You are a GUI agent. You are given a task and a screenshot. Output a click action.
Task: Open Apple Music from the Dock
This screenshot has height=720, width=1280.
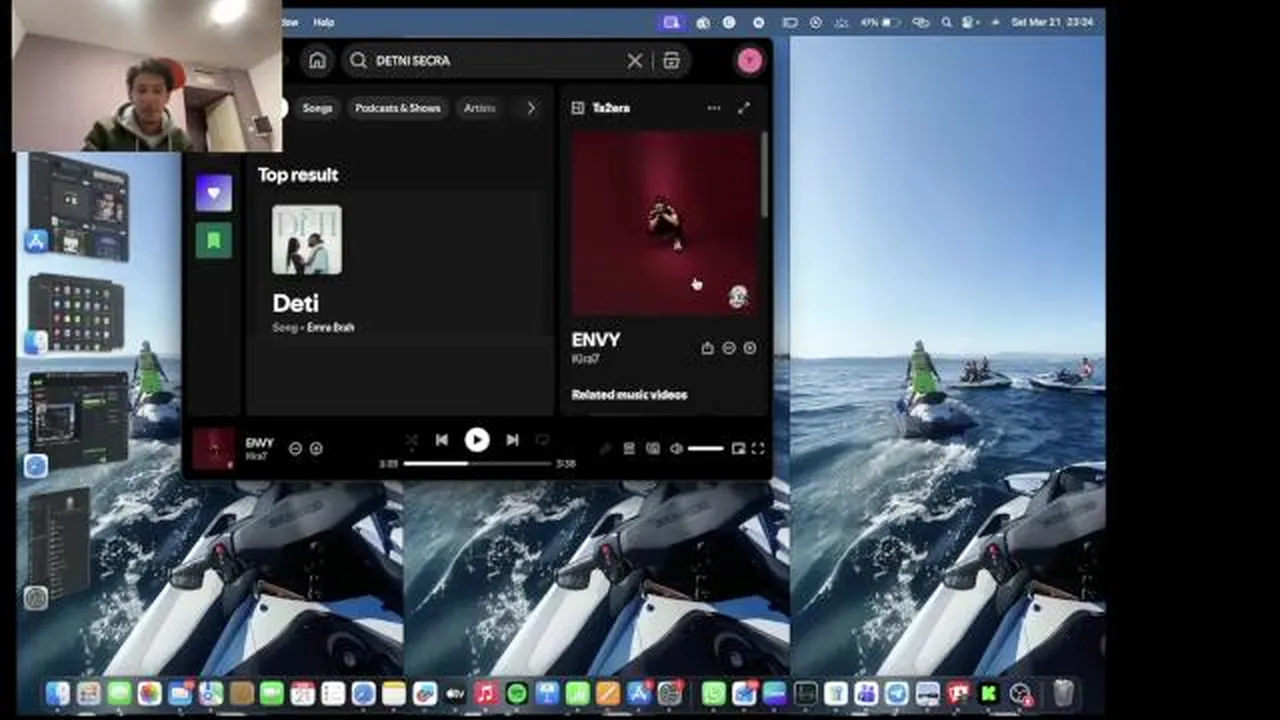click(x=486, y=693)
